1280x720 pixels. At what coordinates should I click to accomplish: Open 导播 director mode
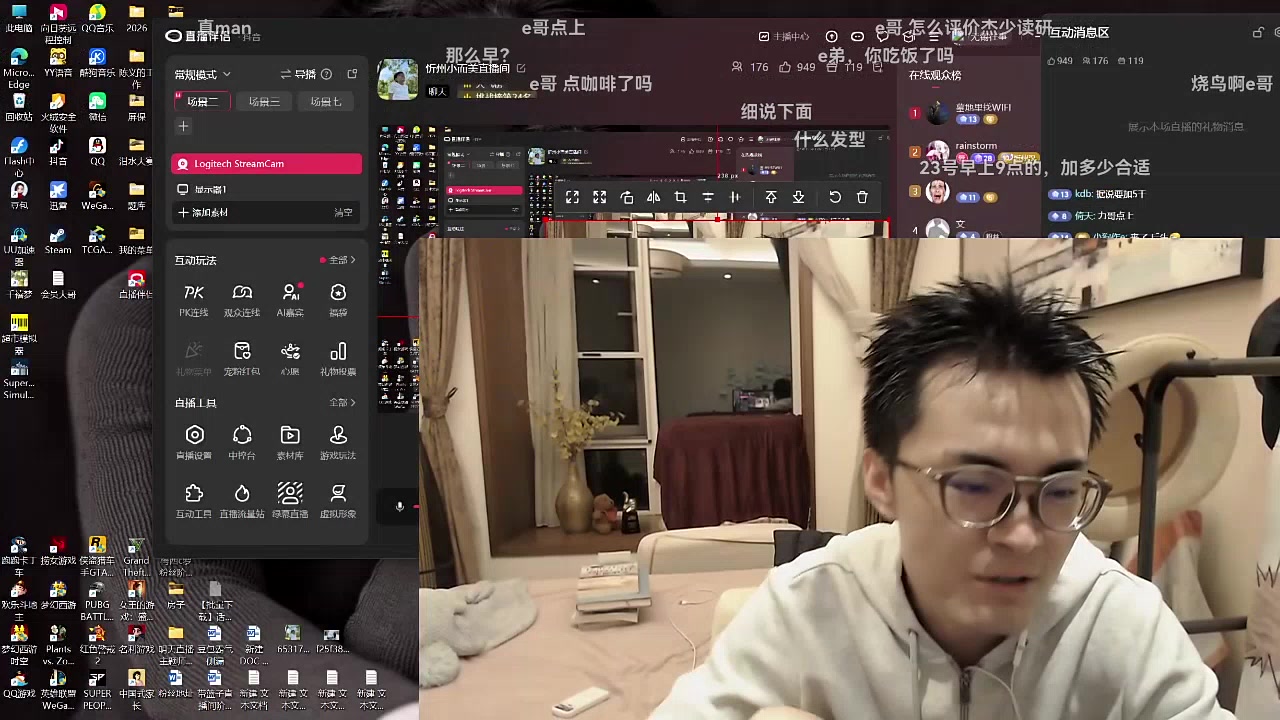[x=299, y=74]
